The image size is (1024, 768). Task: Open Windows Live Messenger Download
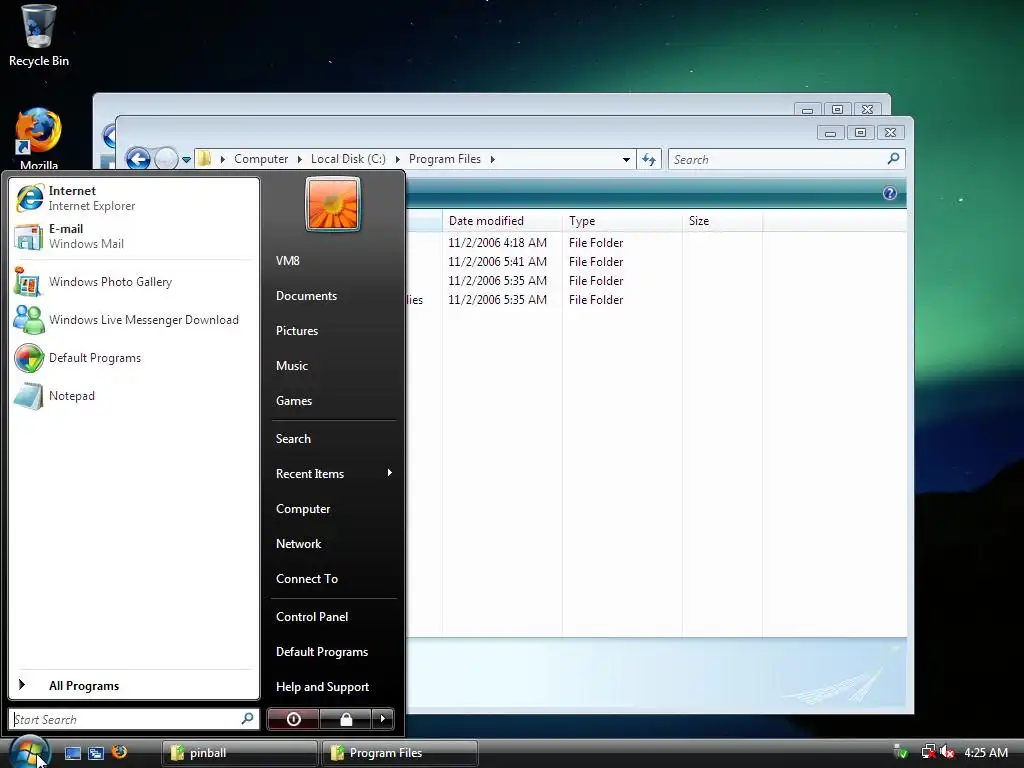(x=134, y=320)
